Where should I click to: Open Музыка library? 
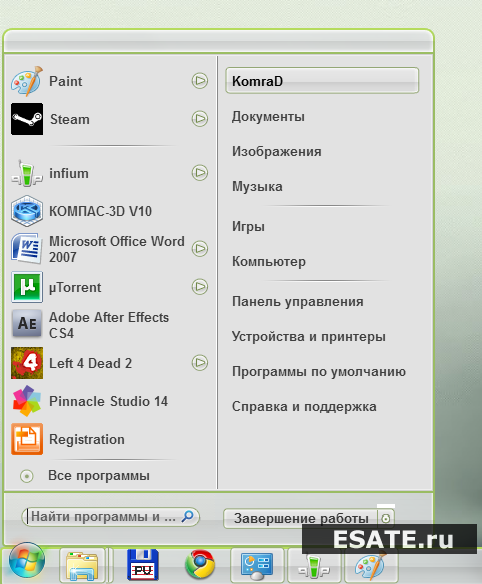(257, 186)
